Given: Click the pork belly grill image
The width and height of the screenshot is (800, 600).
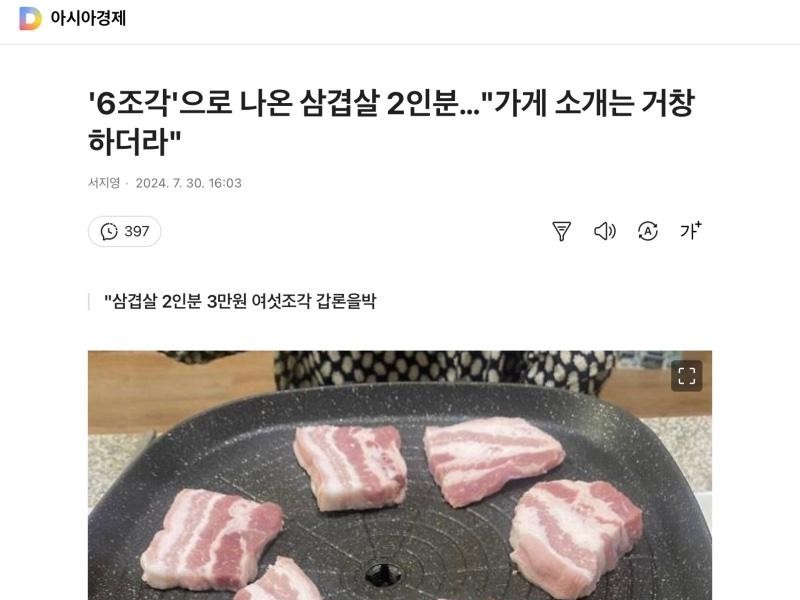Looking at the screenshot, I should click(x=400, y=475).
